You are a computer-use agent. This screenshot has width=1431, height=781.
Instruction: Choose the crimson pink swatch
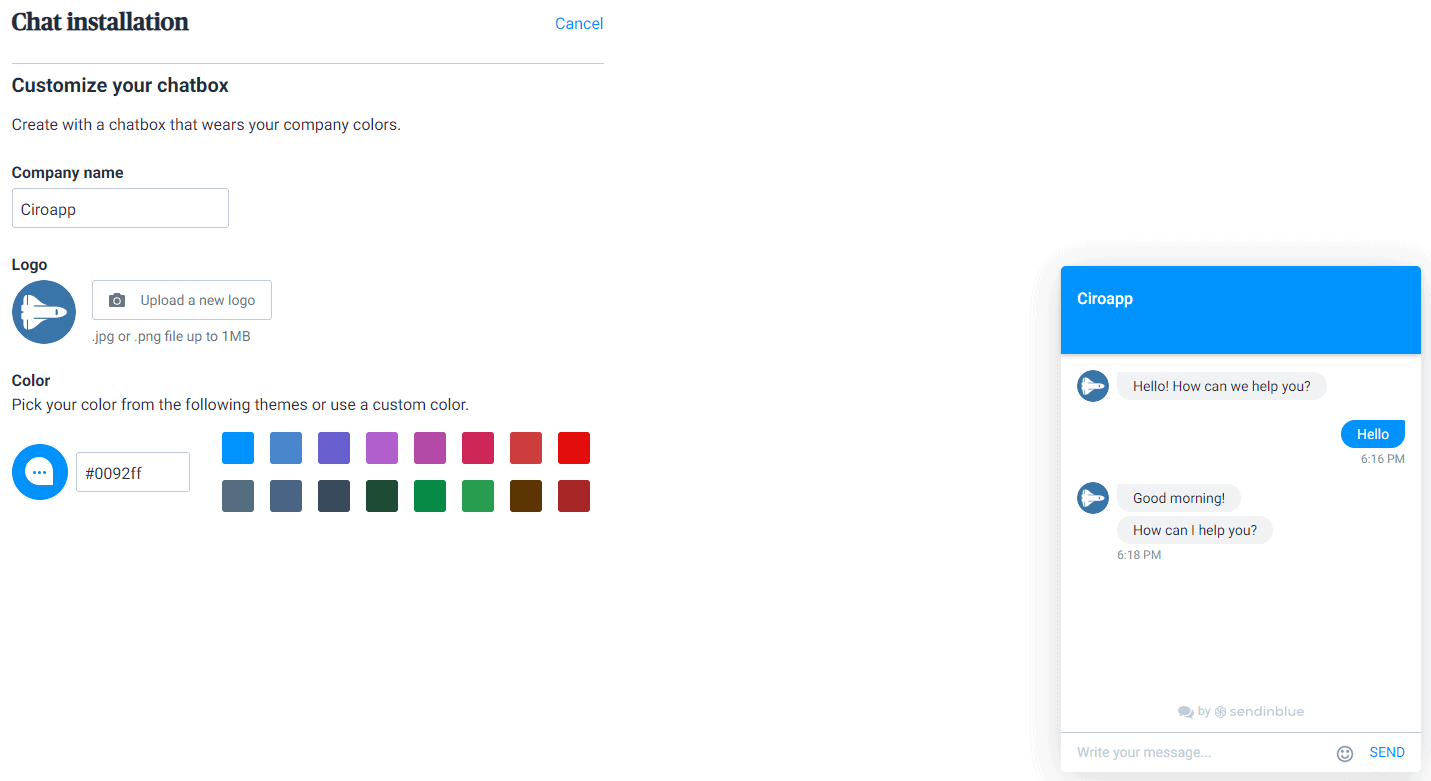(478, 448)
